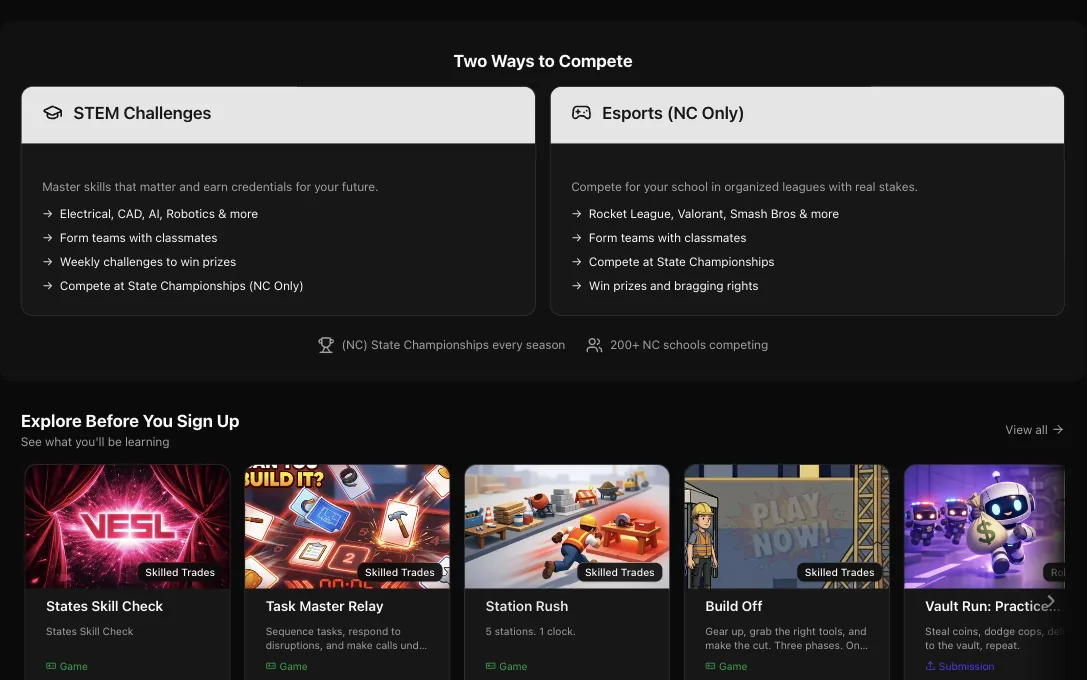
Task: Click the Task Master Relay title
Action: click(324, 607)
